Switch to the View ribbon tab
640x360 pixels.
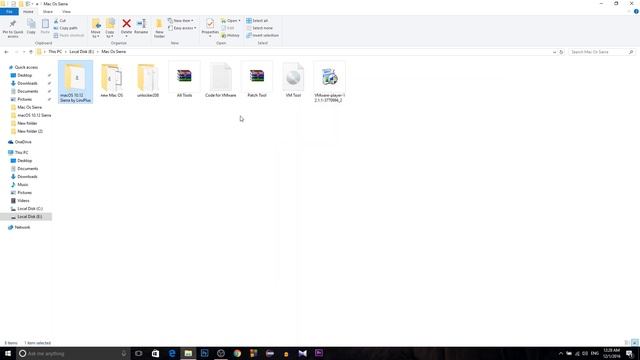tap(66, 12)
